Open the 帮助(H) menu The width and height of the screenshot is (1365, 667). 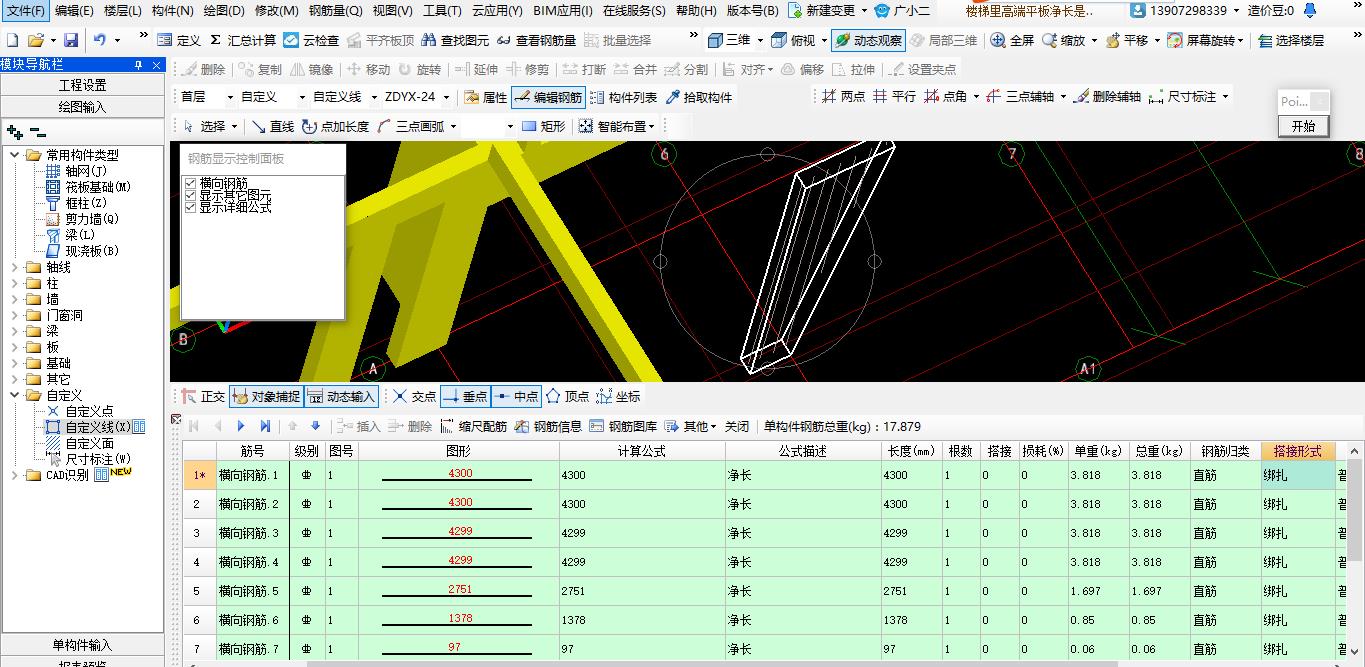(x=696, y=11)
